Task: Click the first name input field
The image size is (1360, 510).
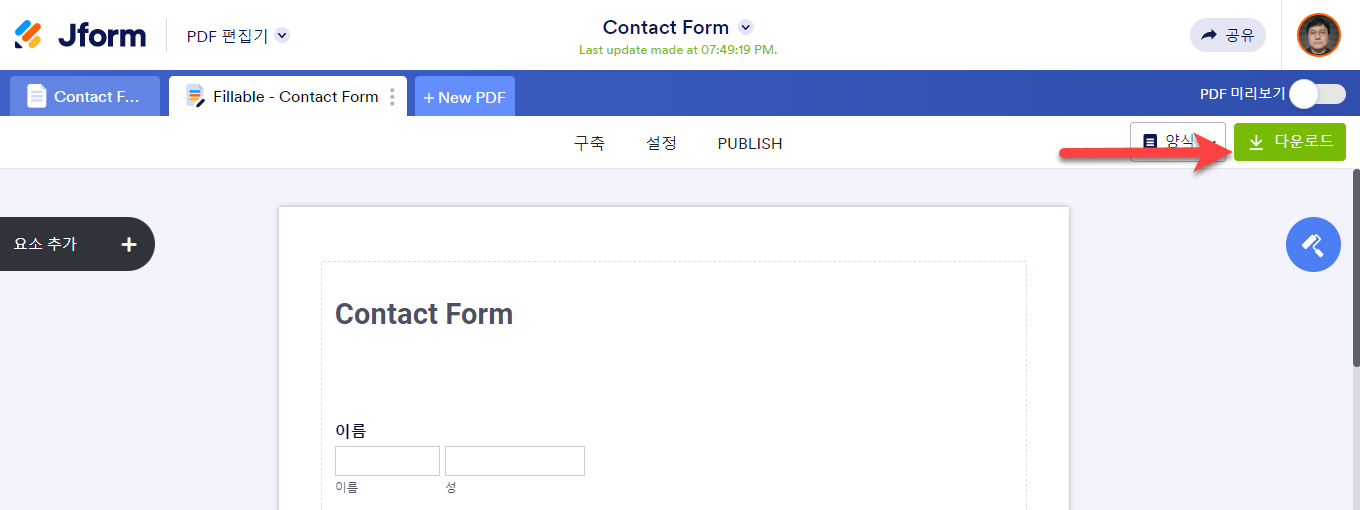Action: point(387,461)
